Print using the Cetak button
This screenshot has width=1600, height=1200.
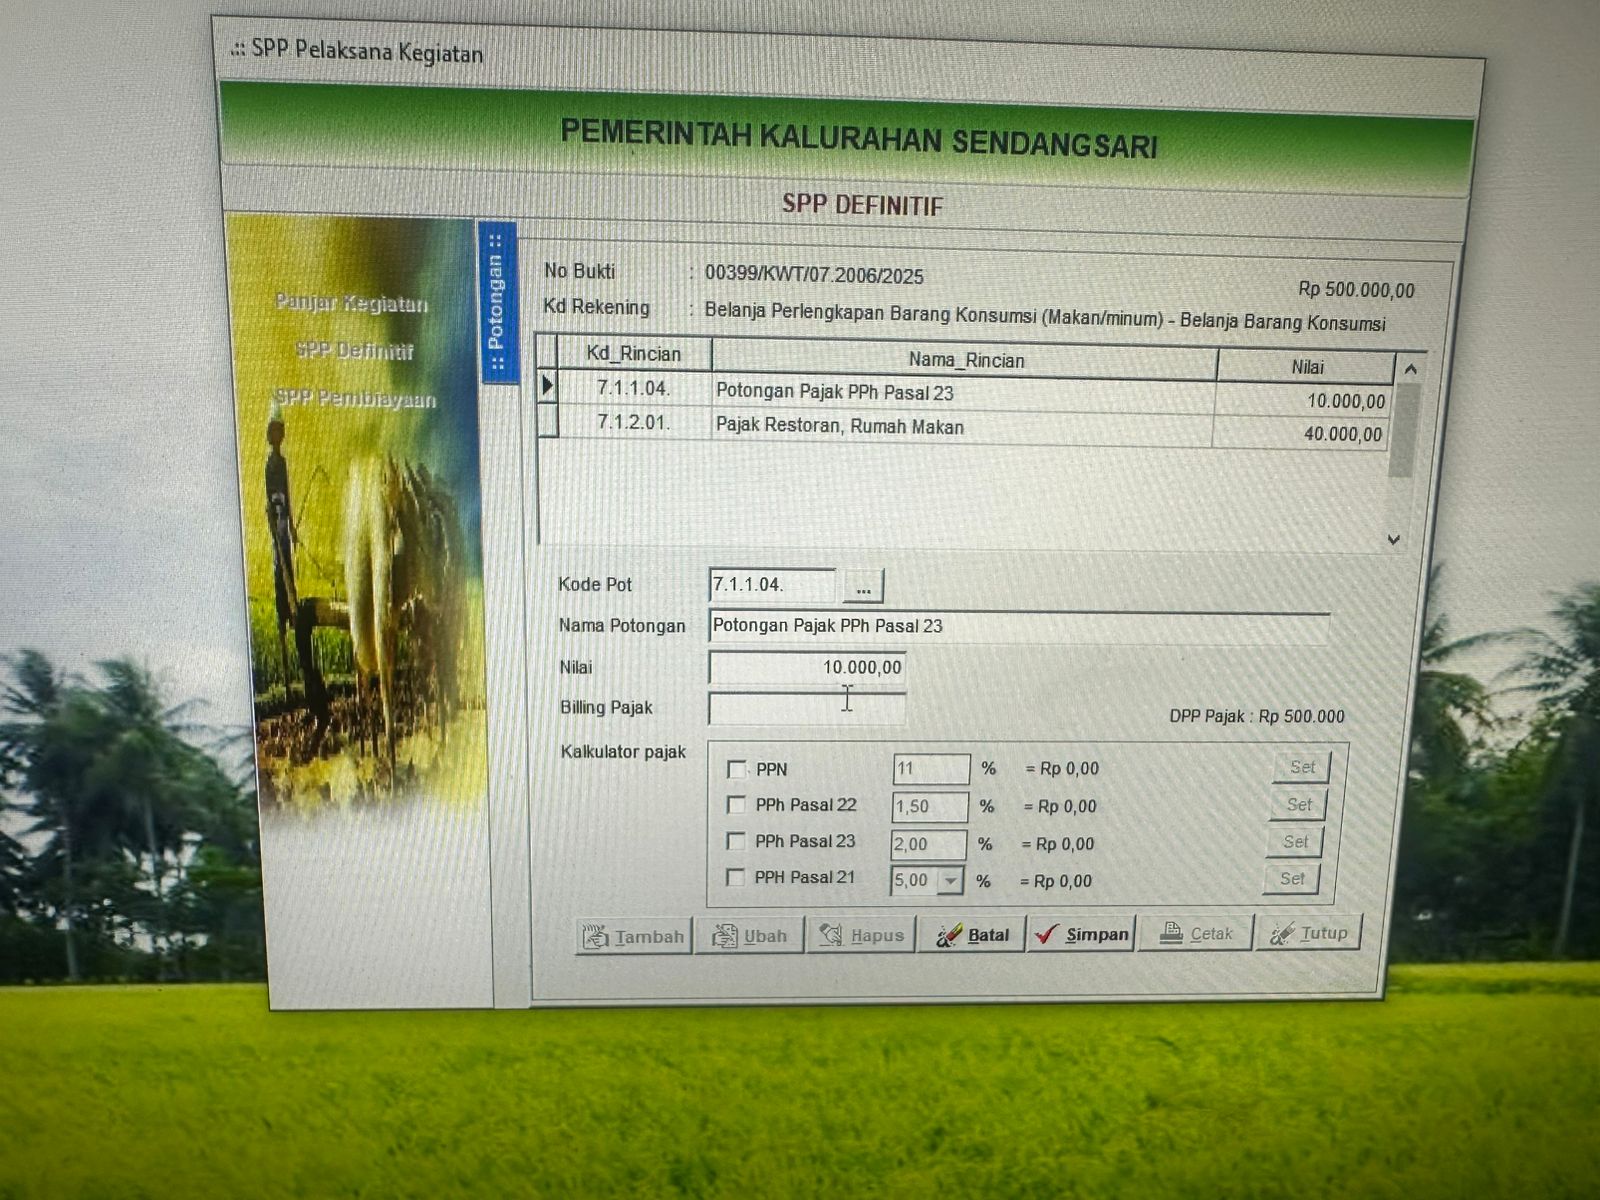pyautogui.click(x=1195, y=933)
